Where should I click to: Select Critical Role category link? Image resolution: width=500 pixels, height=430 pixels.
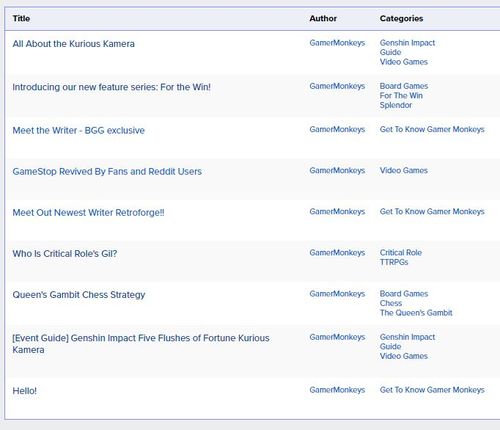click(x=401, y=253)
